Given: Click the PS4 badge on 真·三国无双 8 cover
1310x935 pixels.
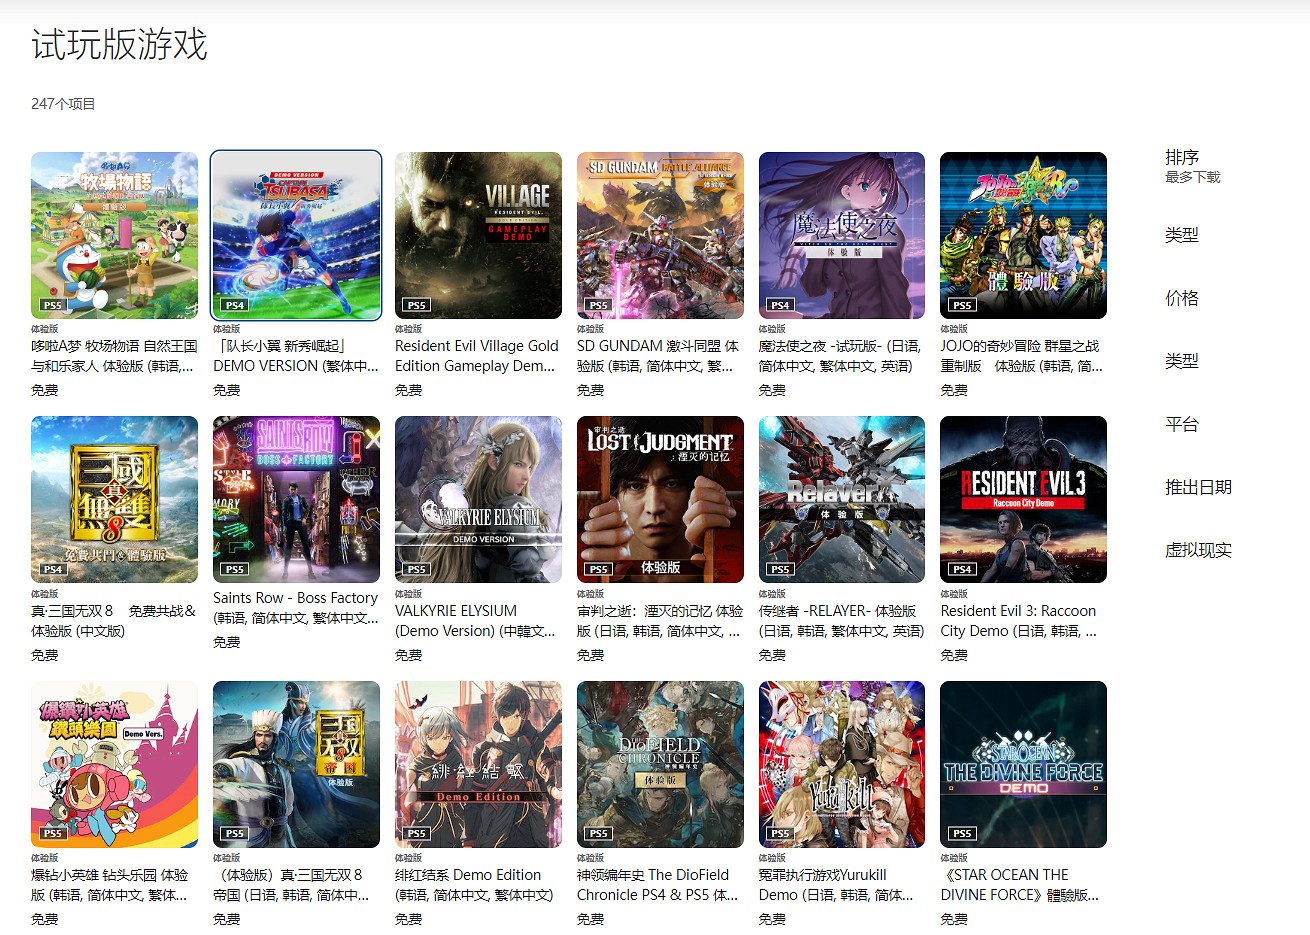Looking at the screenshot, I should pyautogui.click(x=53, y=569).
